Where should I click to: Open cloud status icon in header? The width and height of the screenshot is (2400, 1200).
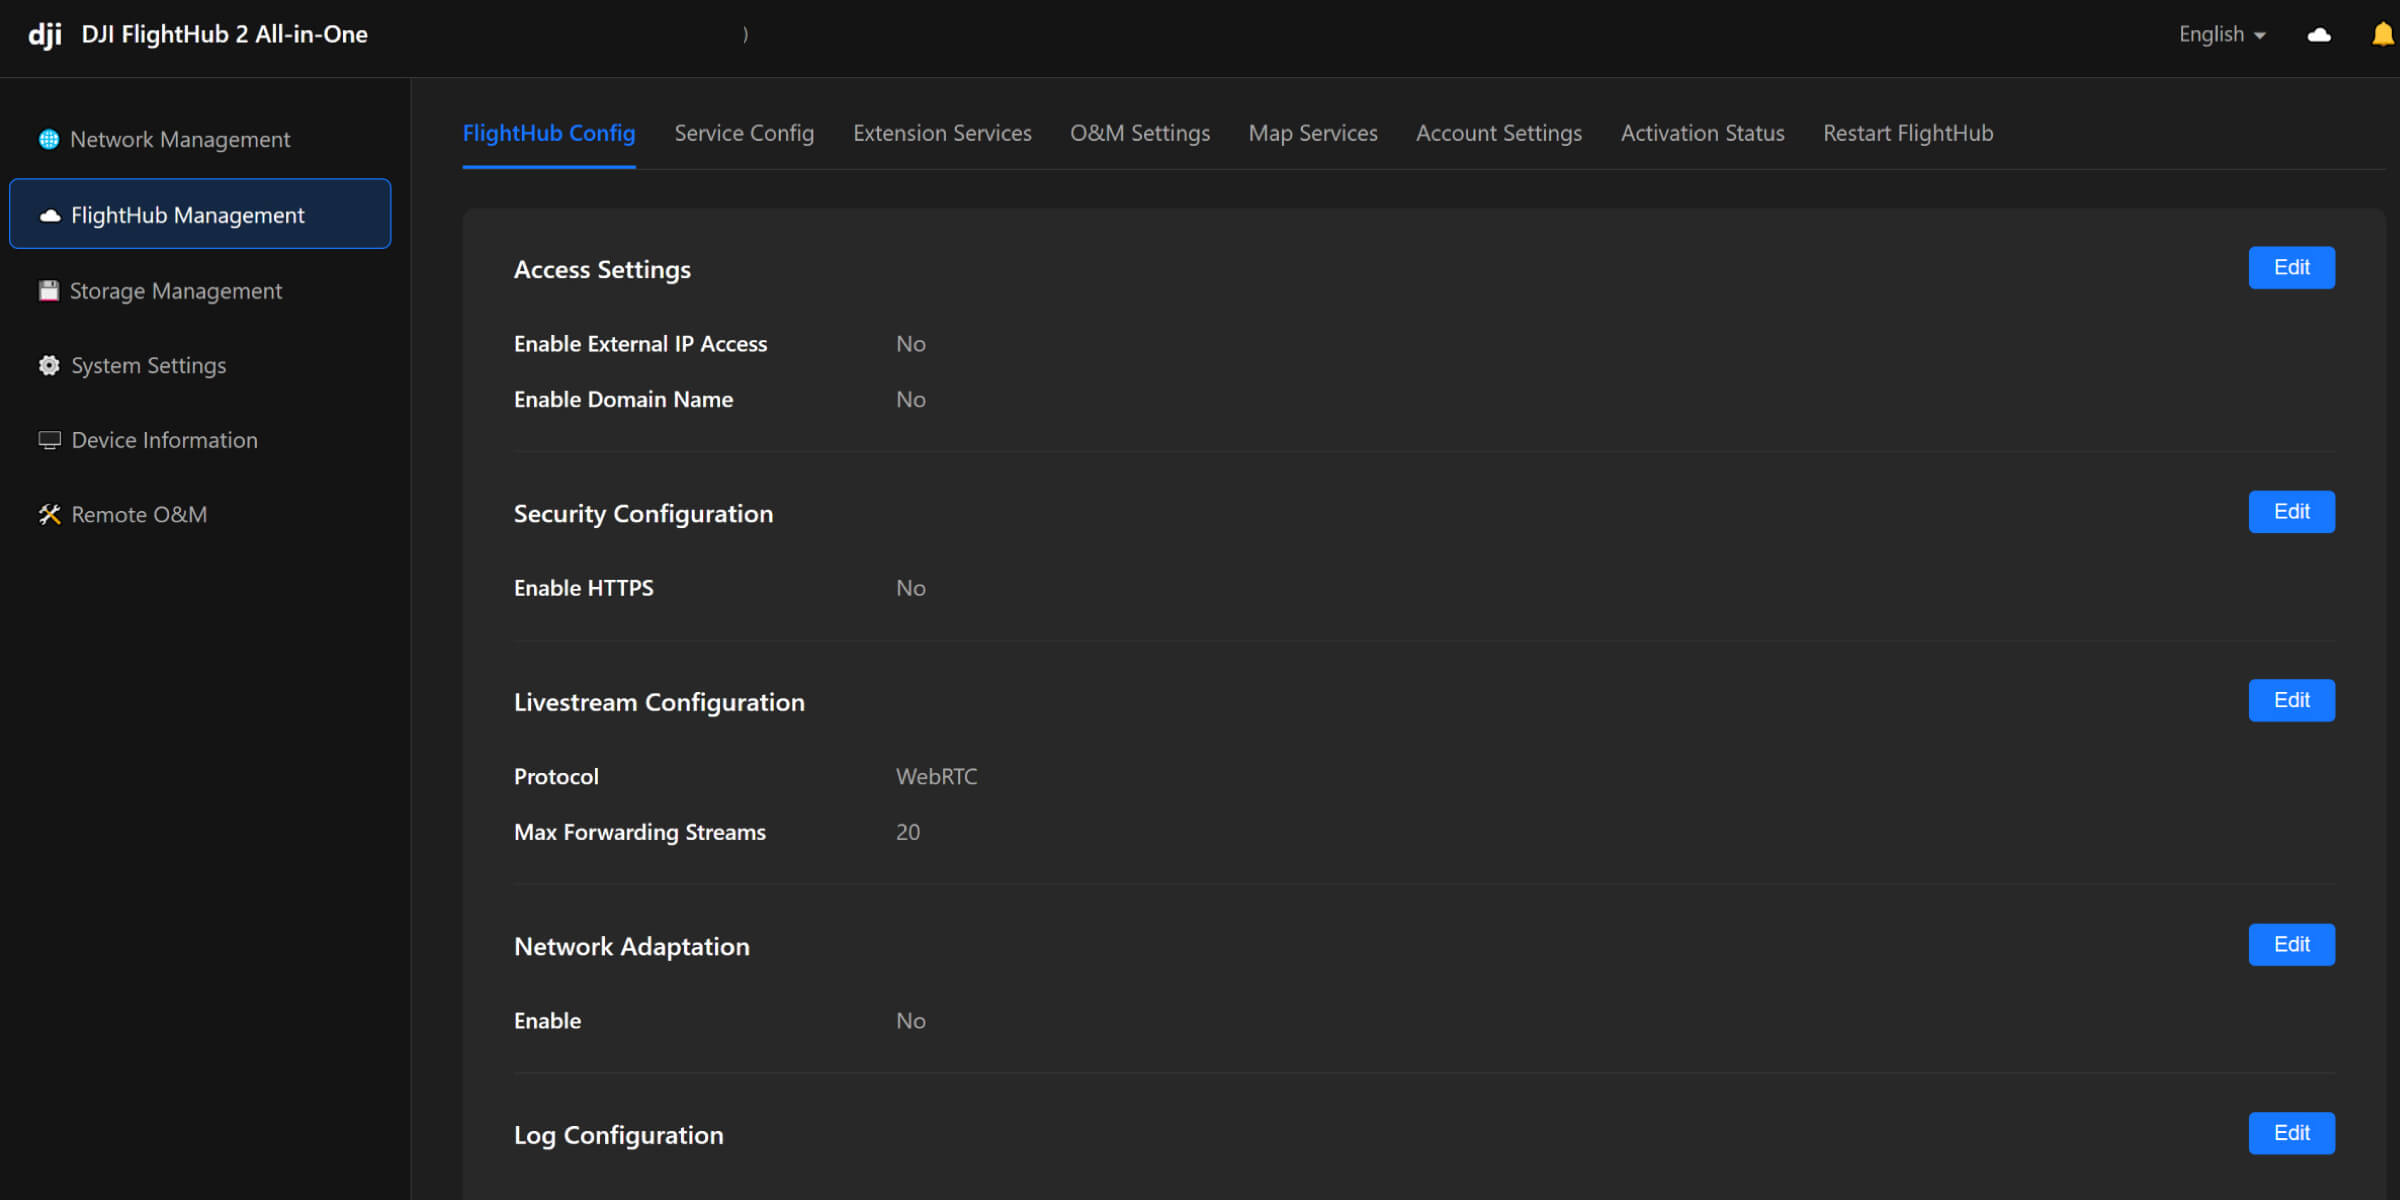click(2319, 35)
